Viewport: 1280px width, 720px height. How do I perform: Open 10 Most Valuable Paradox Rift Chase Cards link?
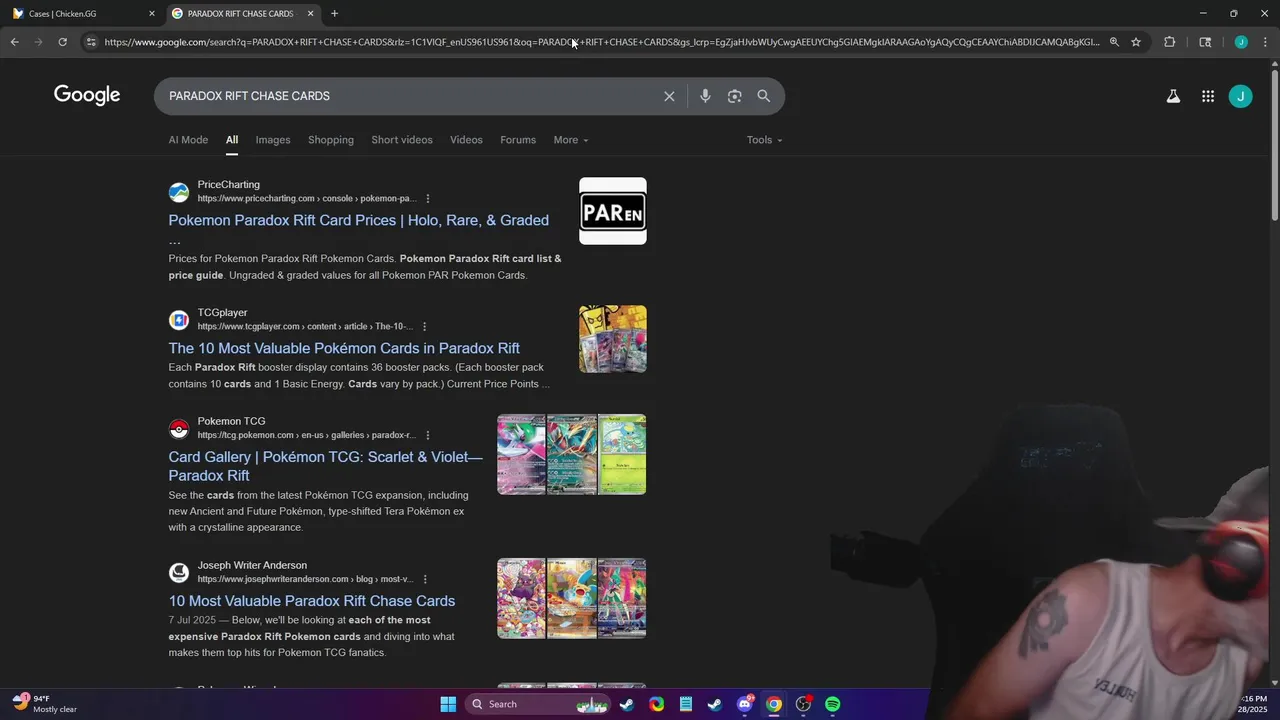(x=312, y=601)
